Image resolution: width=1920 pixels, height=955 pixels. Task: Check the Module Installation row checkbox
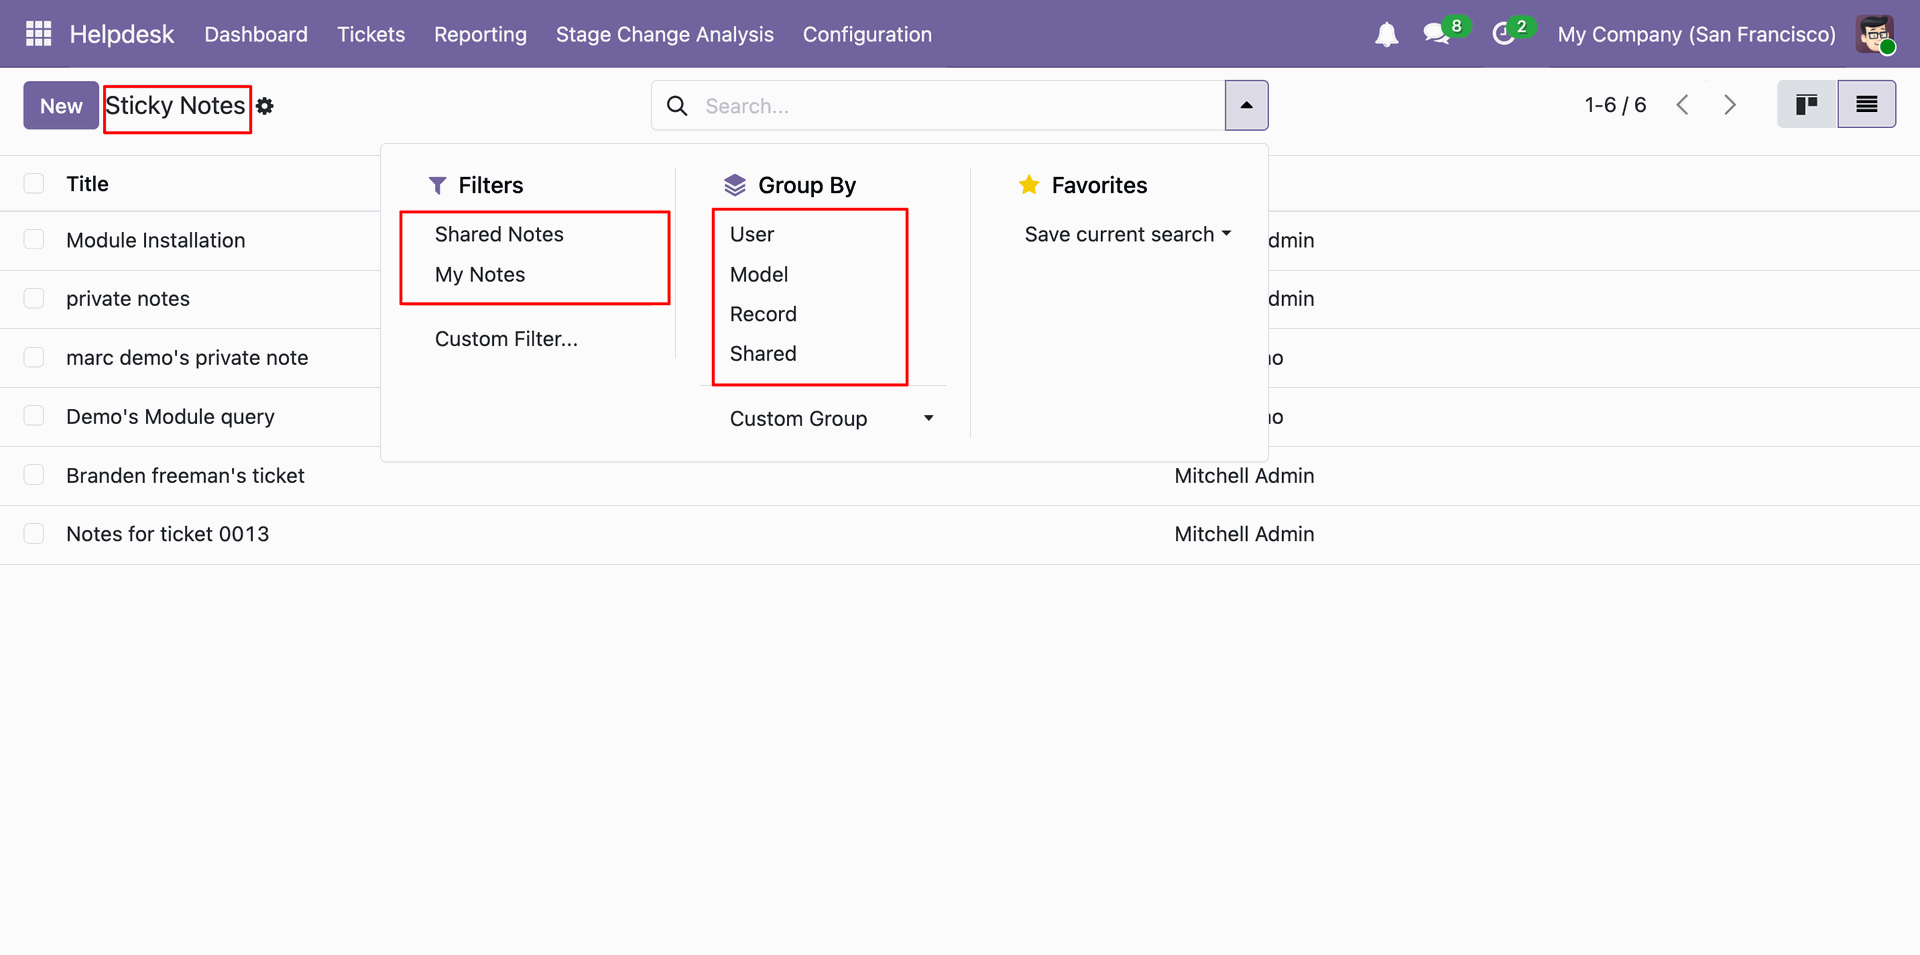coord(34,240)
